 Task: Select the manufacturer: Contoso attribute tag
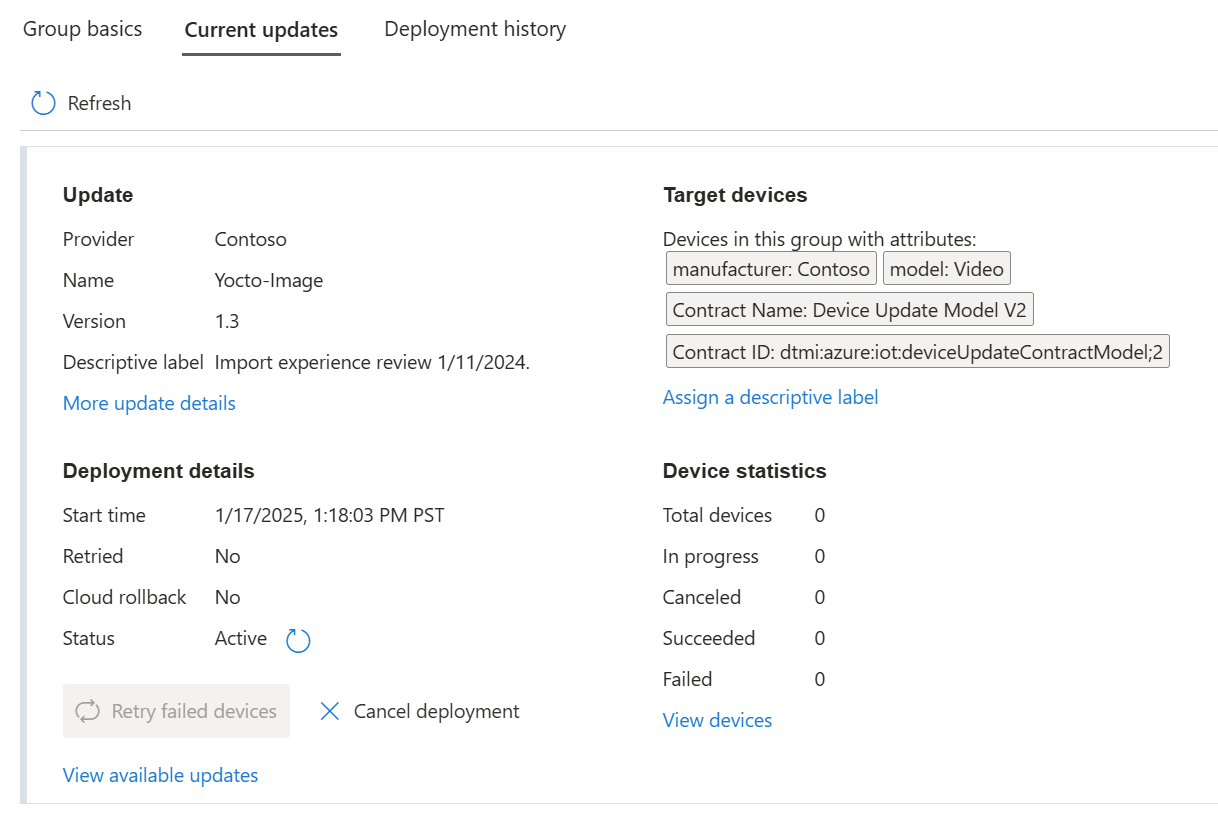(x=771, y=269)
